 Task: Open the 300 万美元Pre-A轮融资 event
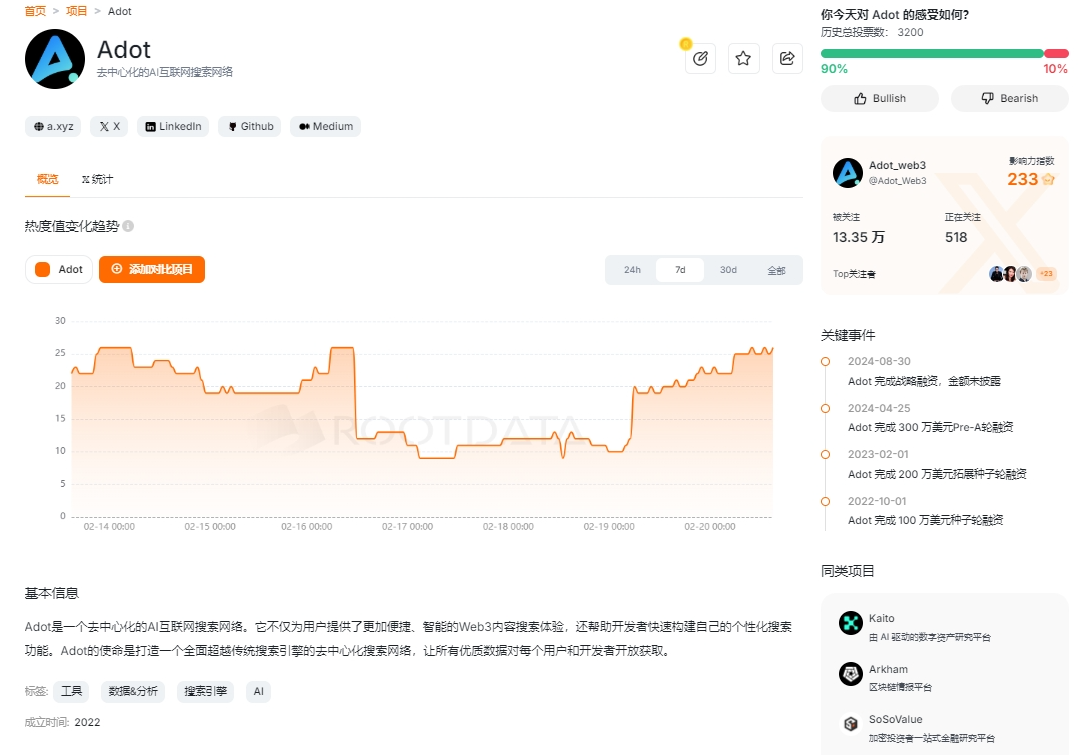[x=930, y=427]
